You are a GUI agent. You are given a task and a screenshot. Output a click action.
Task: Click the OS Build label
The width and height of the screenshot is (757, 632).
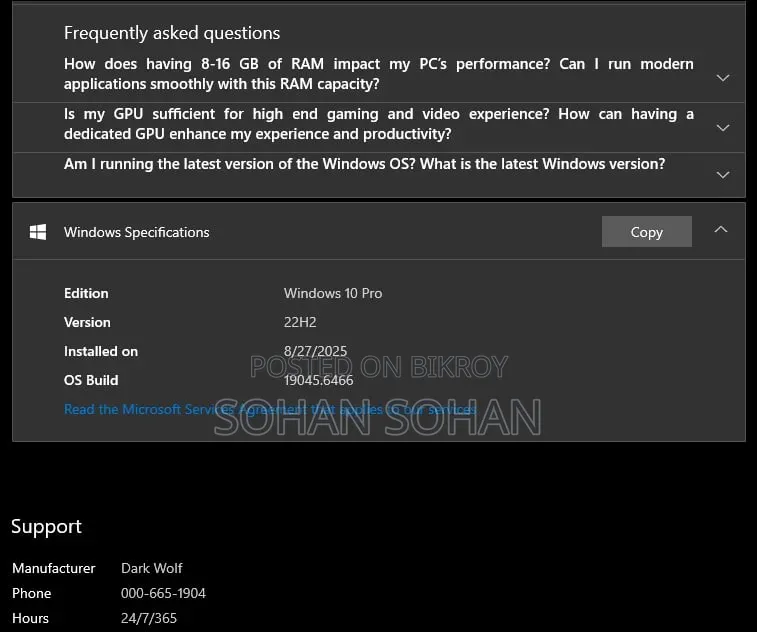(91, 380)
